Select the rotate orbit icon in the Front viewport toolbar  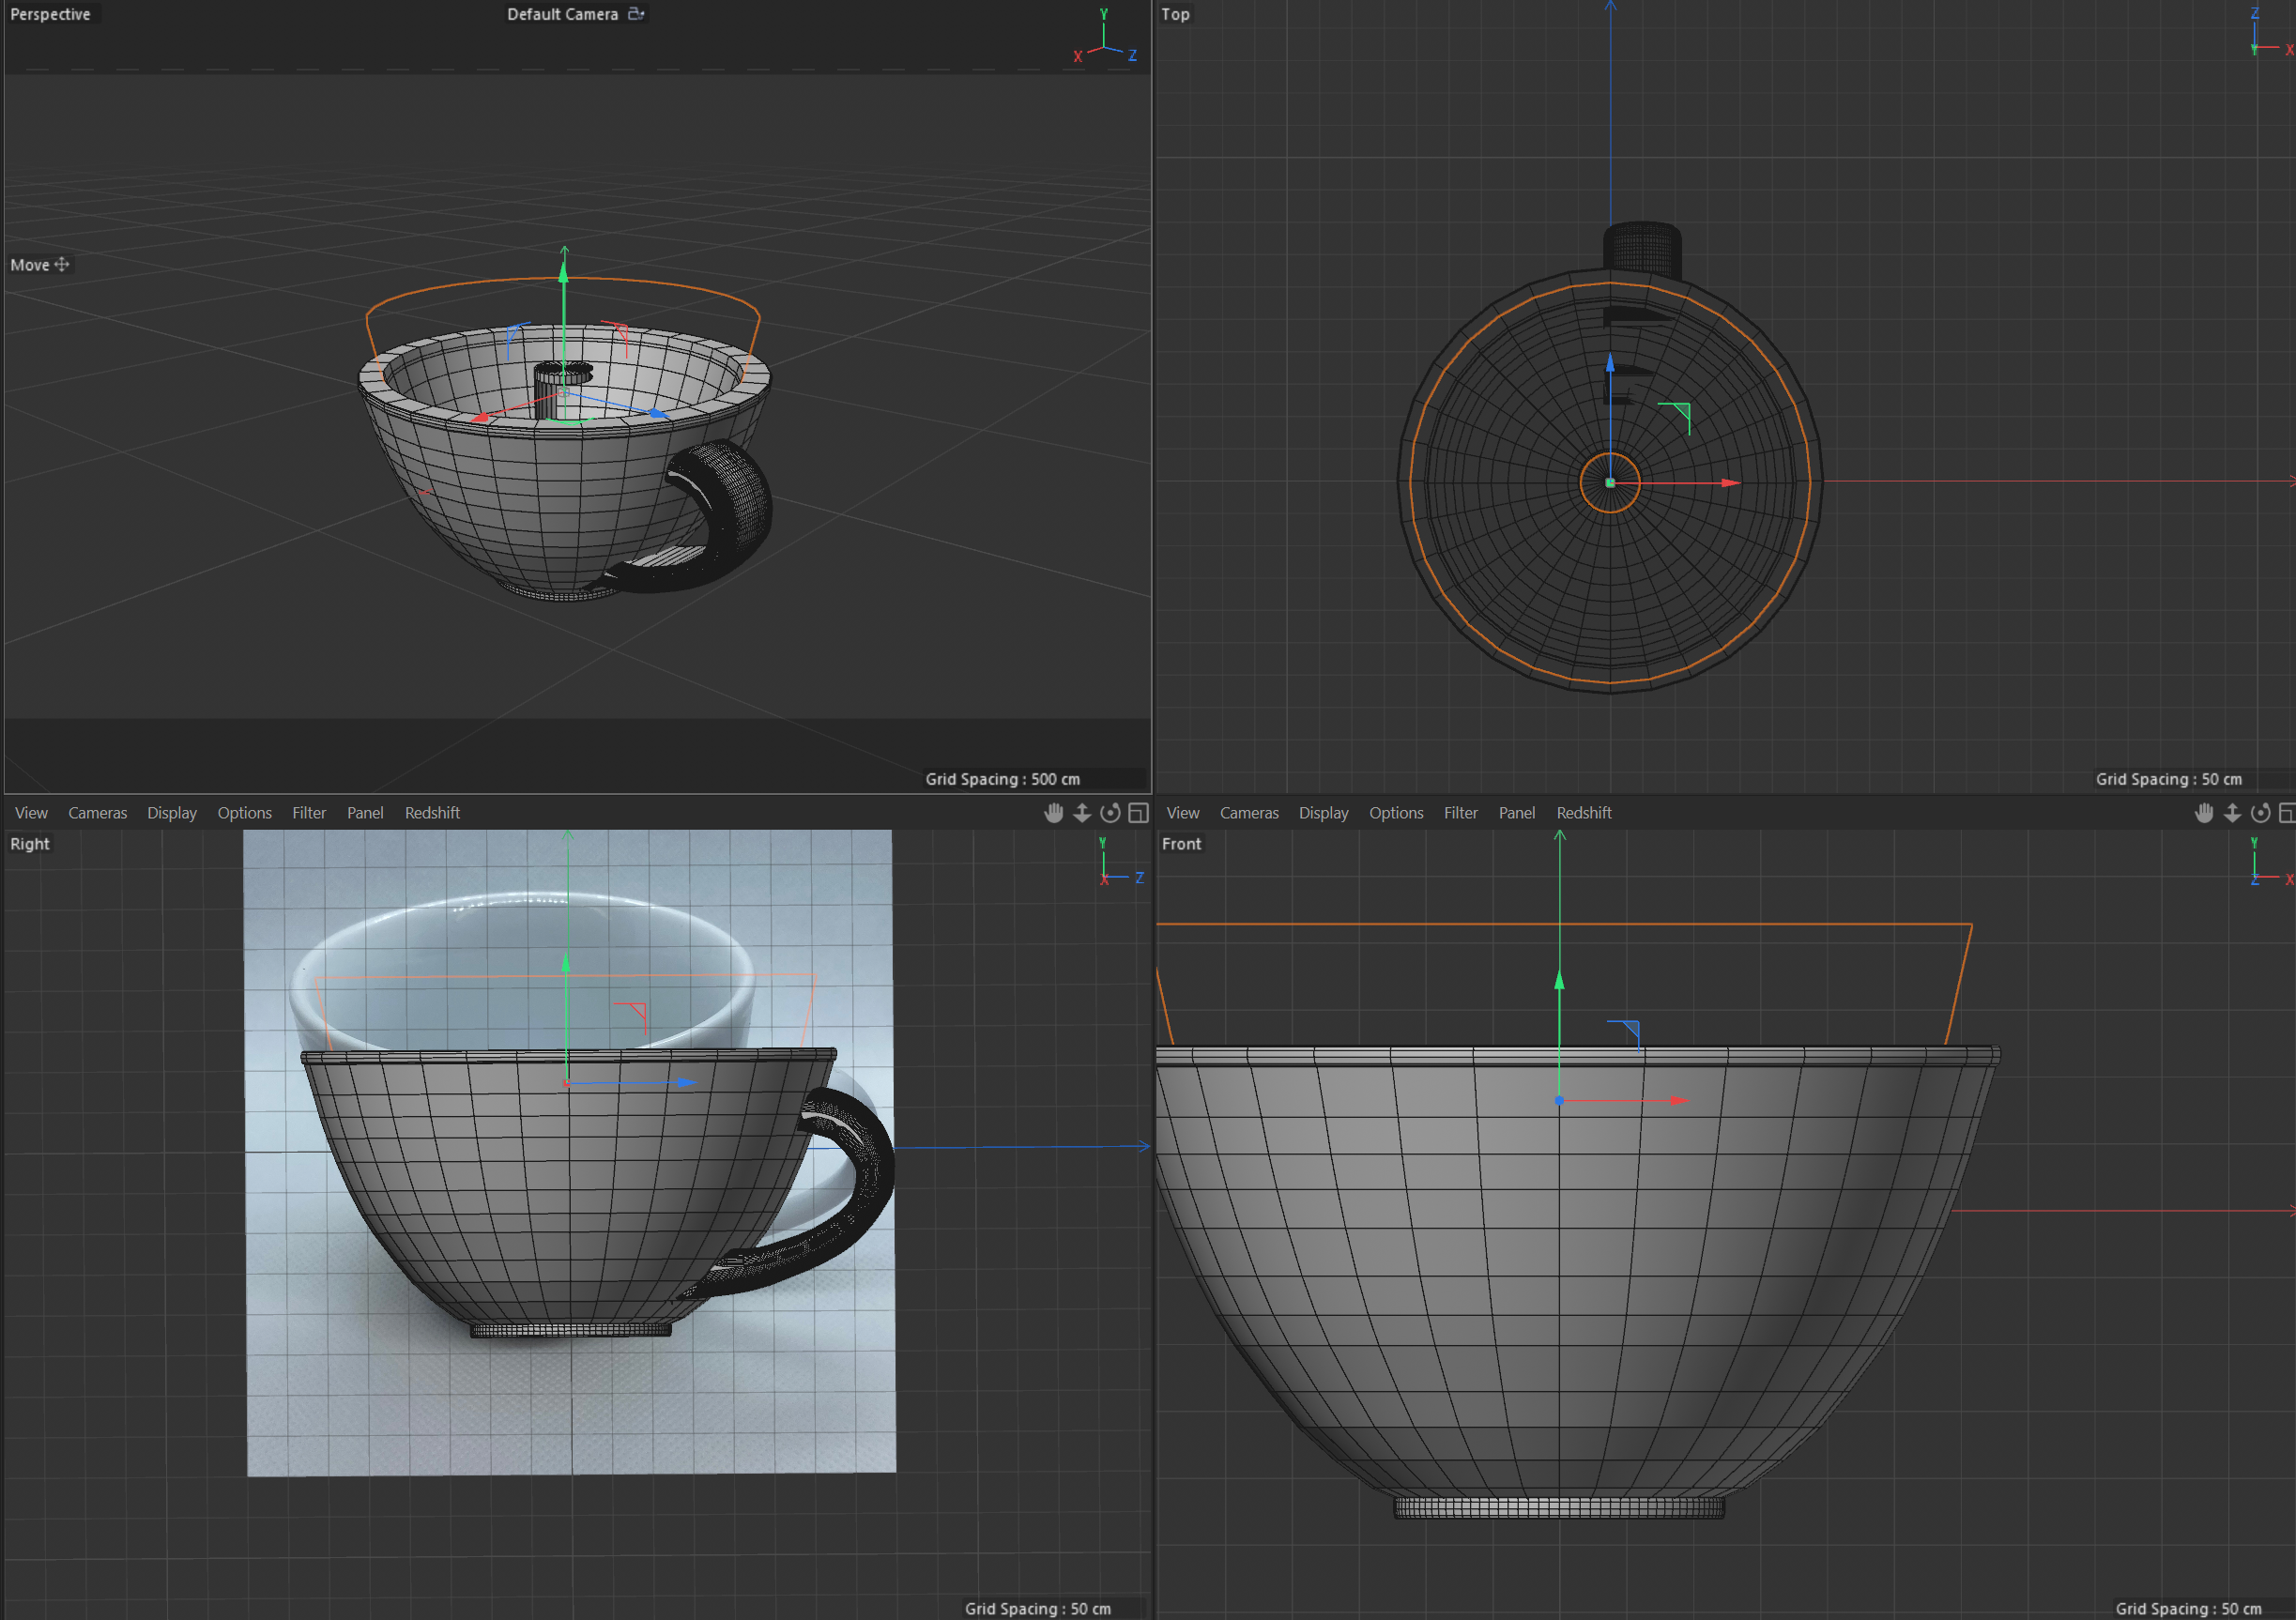(2262, 813)
